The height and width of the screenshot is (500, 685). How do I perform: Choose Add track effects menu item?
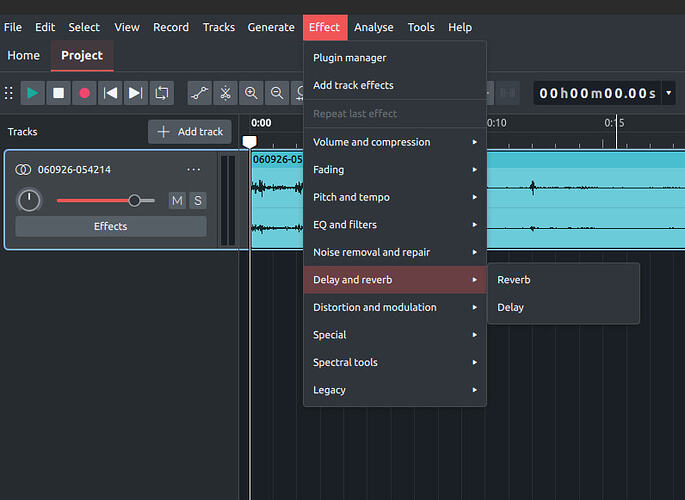(395, 85)
